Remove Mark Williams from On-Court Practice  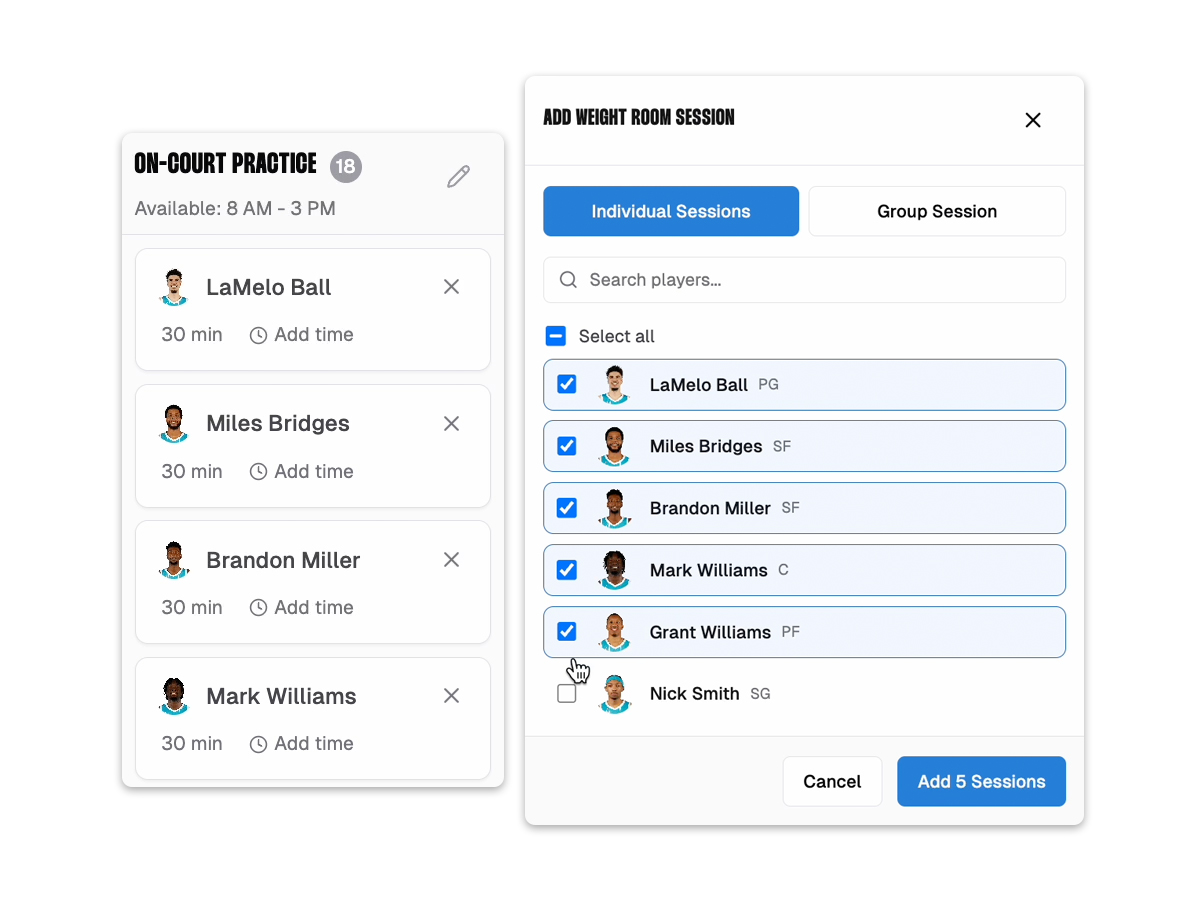tap(451, 696)
